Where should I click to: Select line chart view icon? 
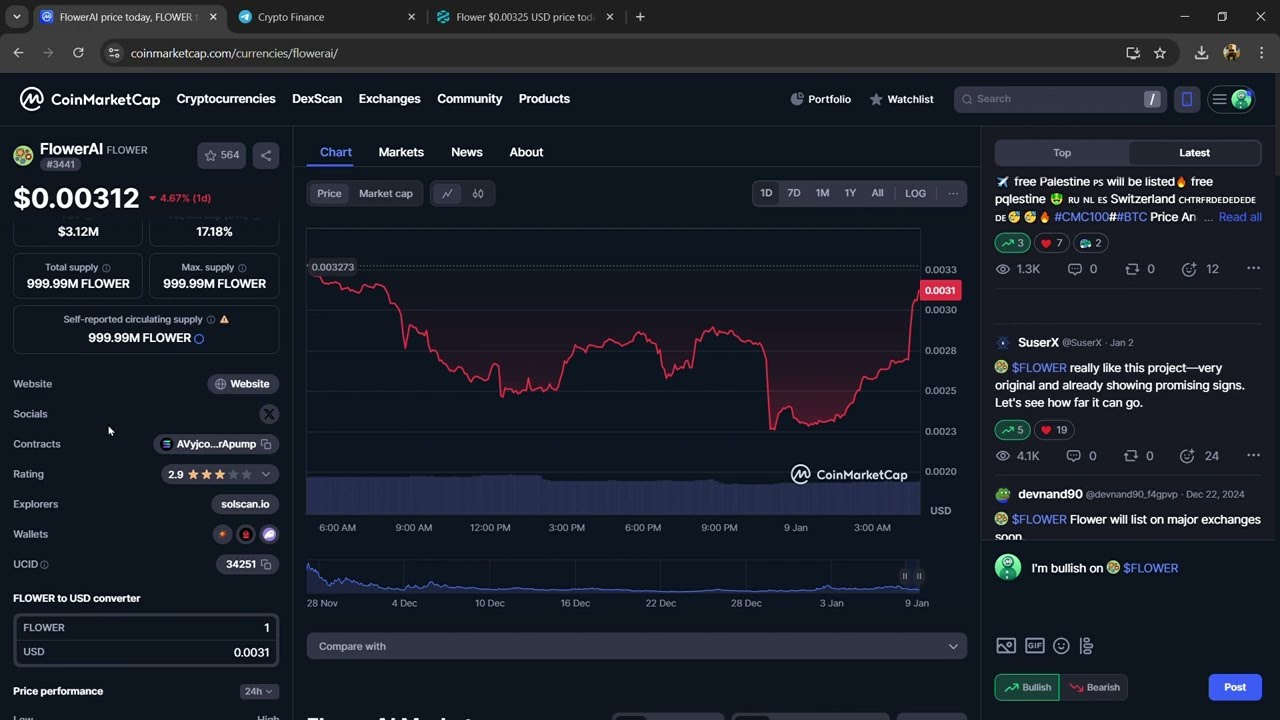coord(447,194)
